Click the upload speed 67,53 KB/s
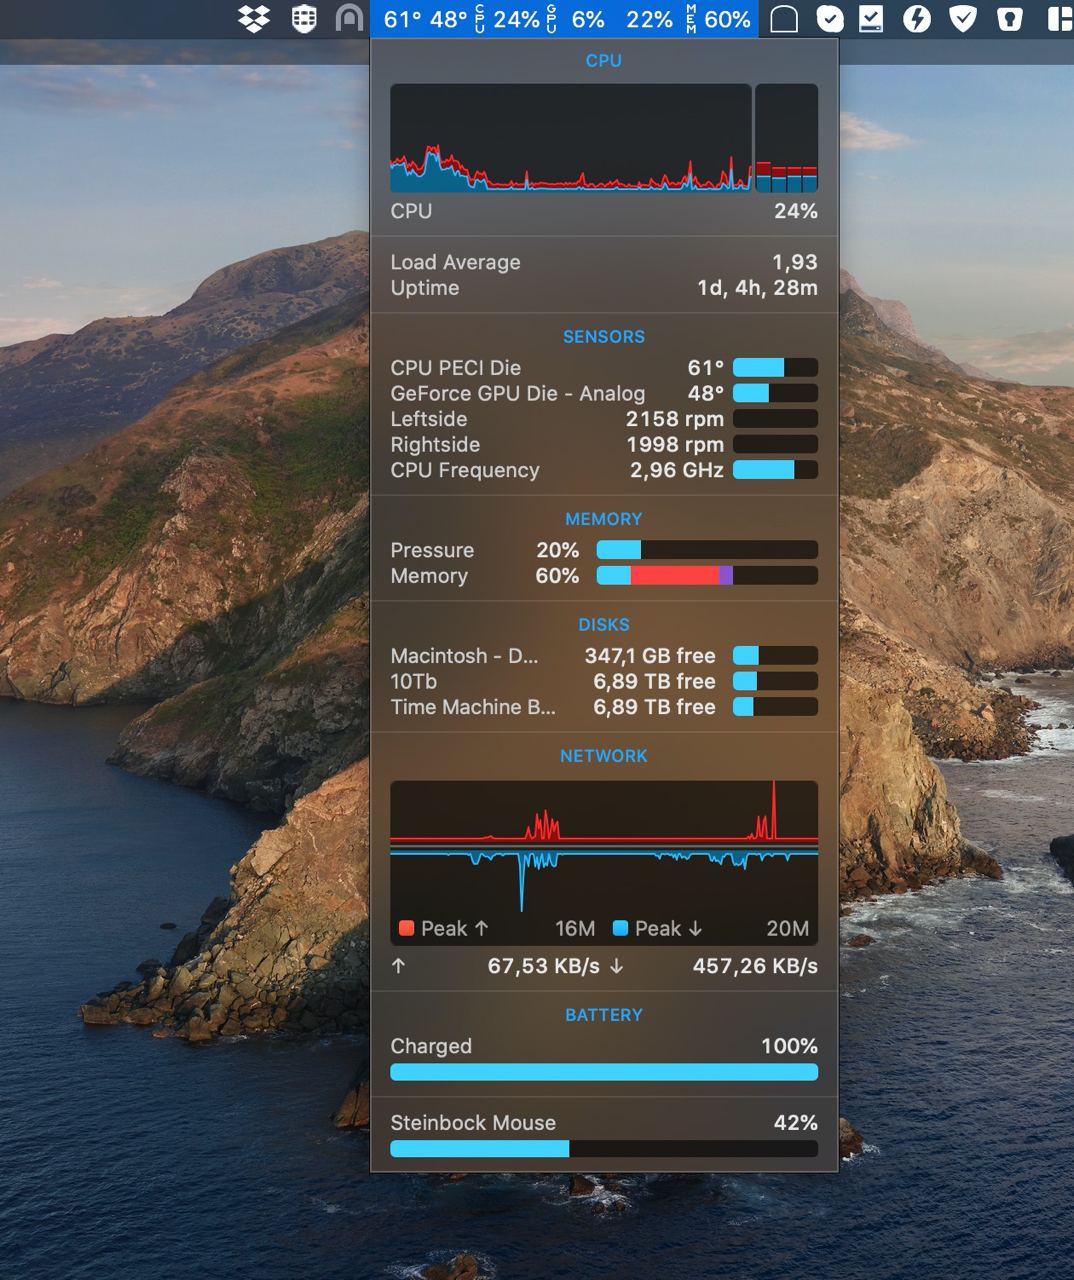 pyautogui.click(x=543, y=966)
